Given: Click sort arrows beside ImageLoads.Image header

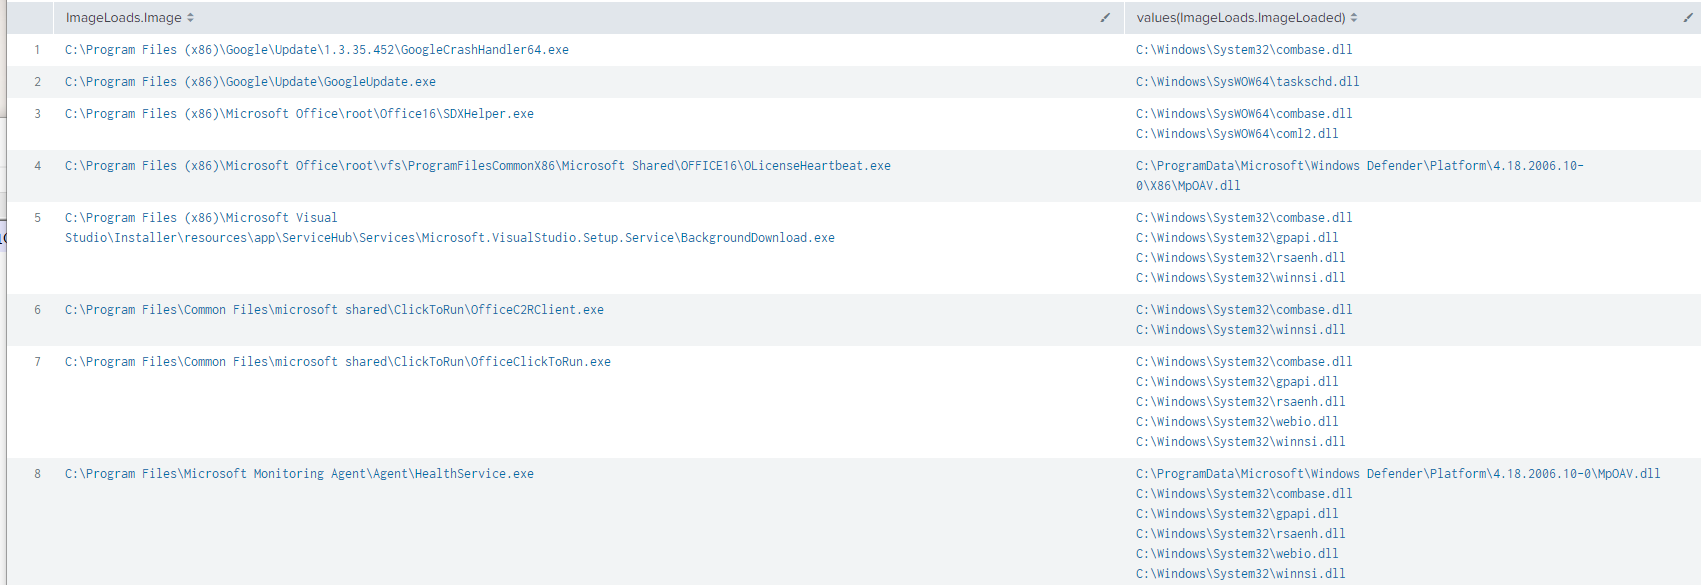Looking at the screenshot, I should (190, 18).
